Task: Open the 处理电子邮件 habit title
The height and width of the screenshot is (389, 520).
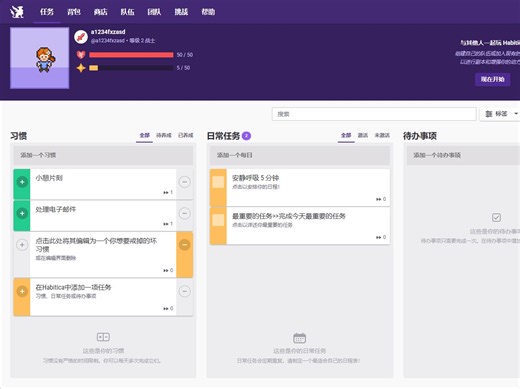Action: coord(56,209)
